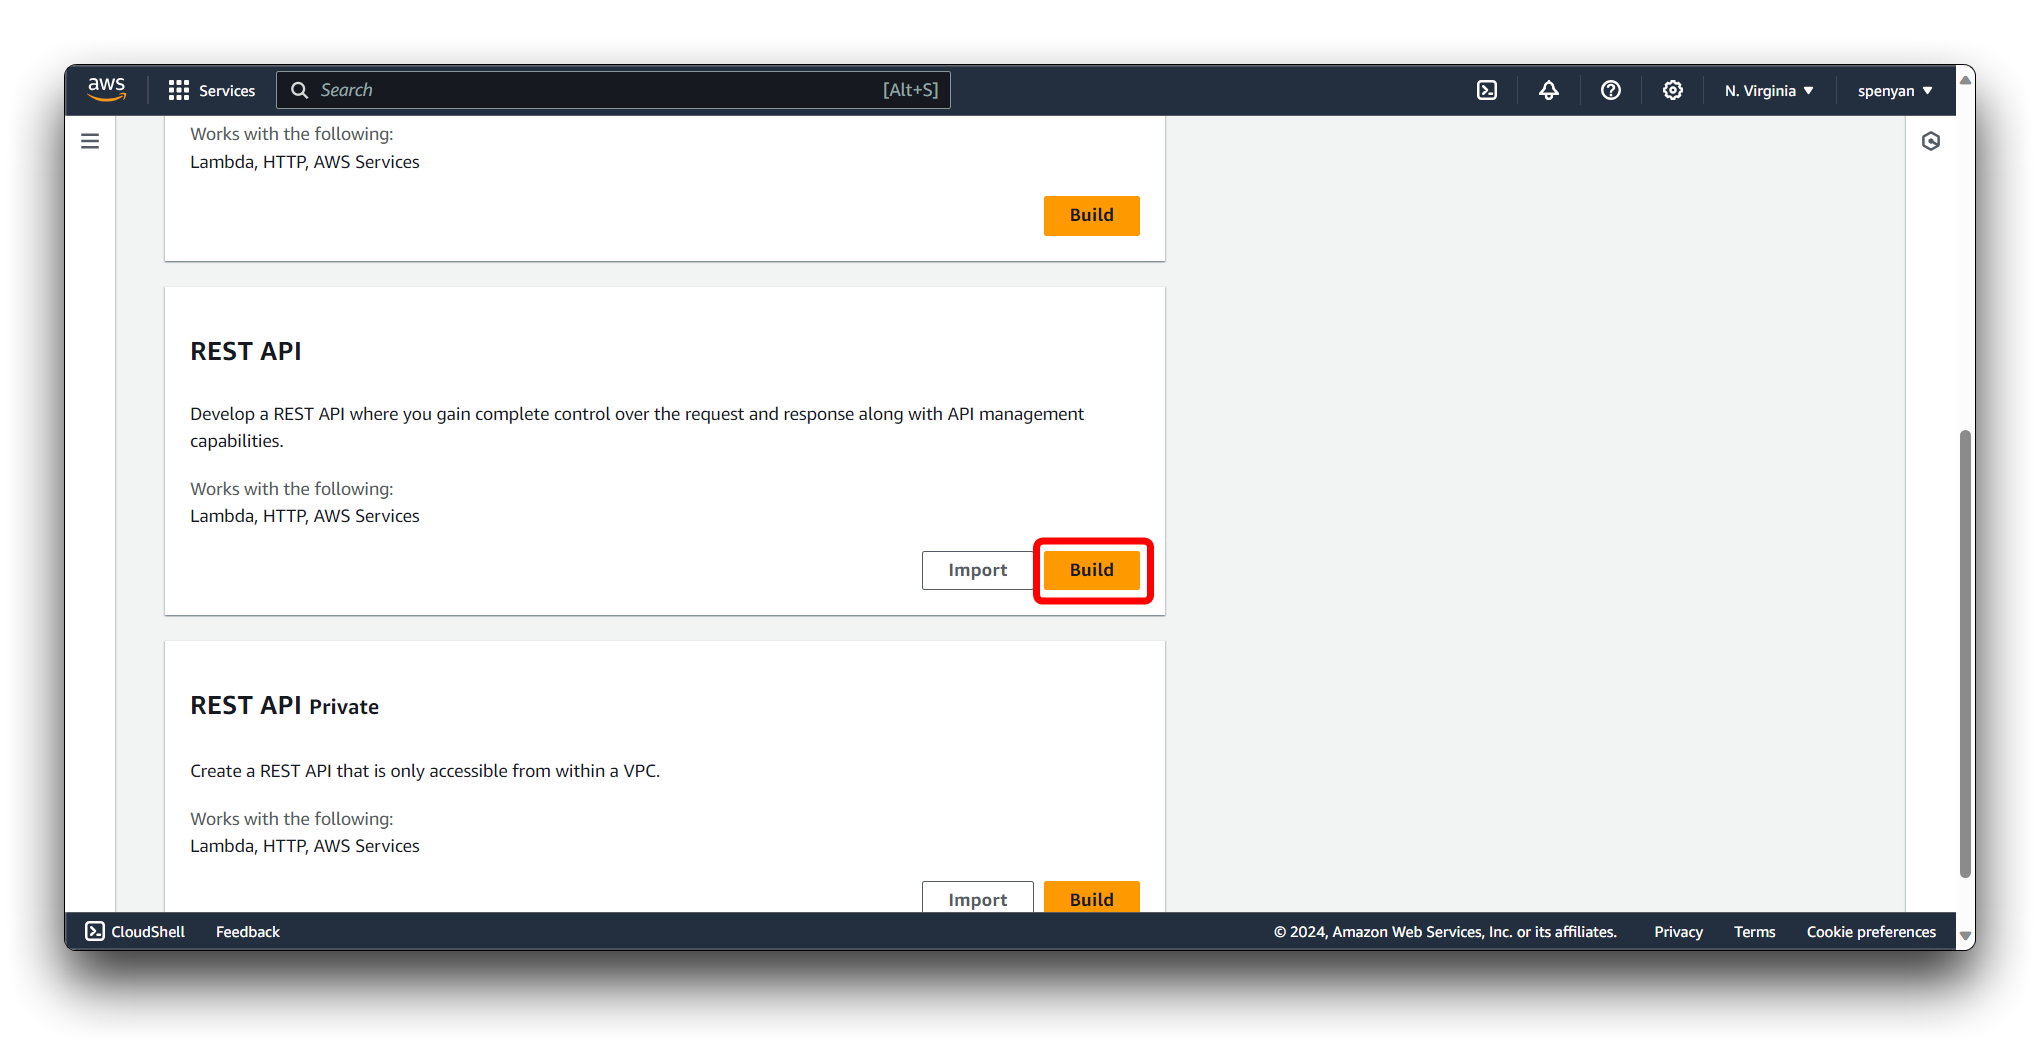The height and width of the screenshot is (1047, 2040).
Task: Click Import for REST API Private
Action: pos(978,897)
